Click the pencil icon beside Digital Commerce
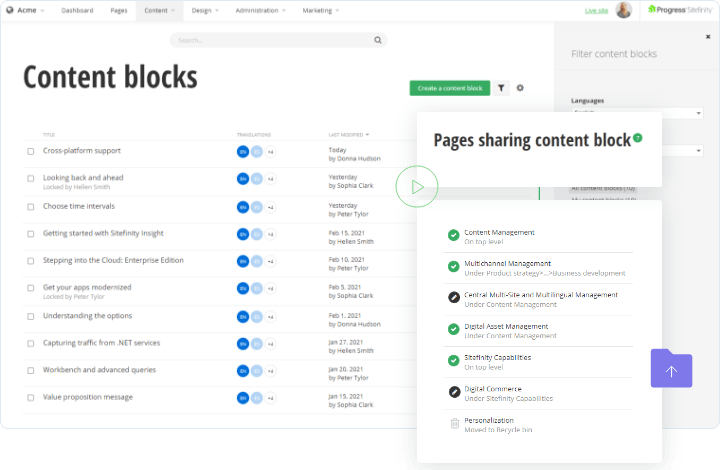720x470 pixels. tap(454, 392)
